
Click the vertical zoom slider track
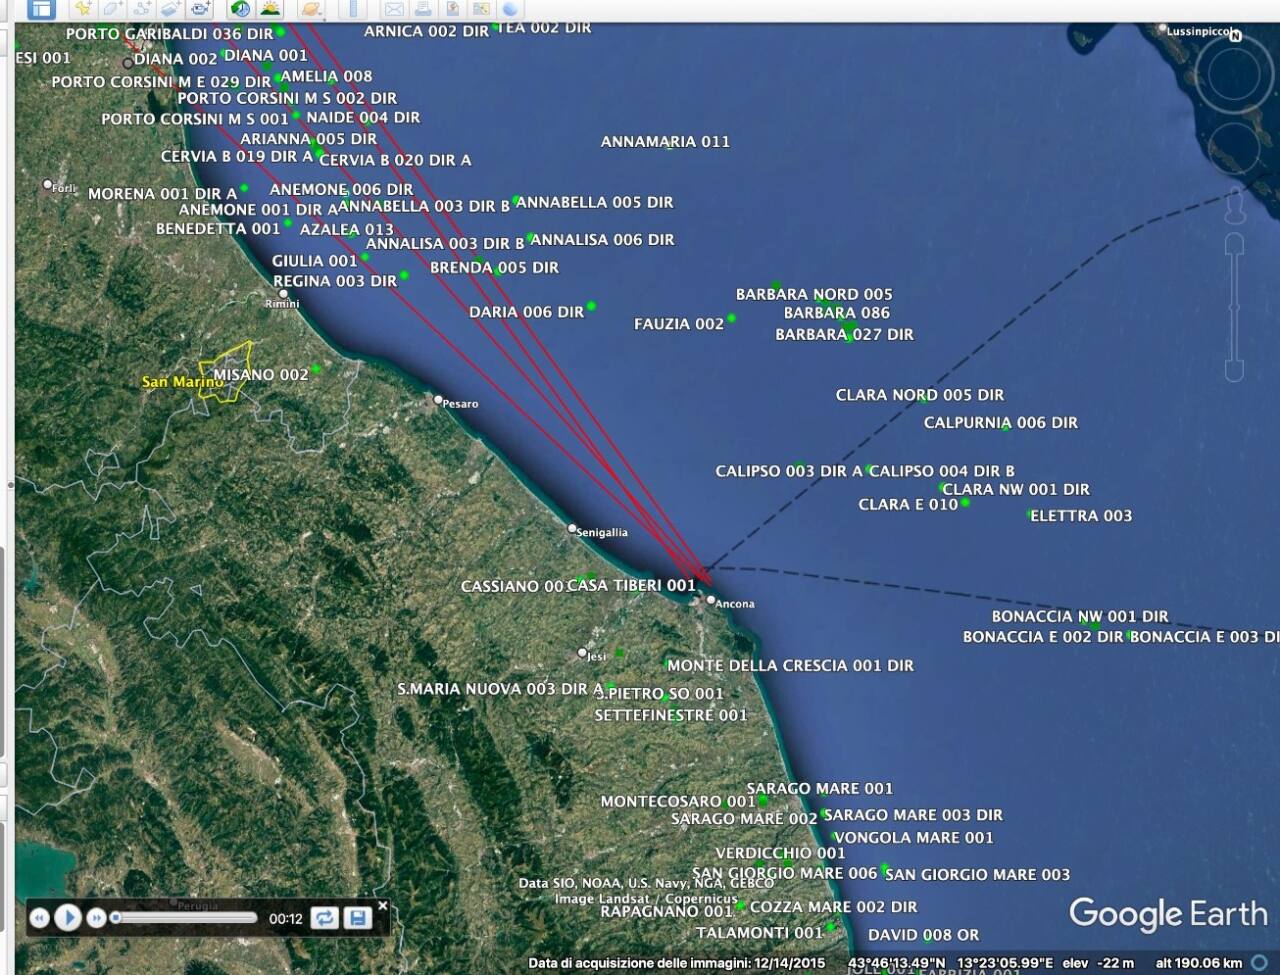pos(1234,308)
